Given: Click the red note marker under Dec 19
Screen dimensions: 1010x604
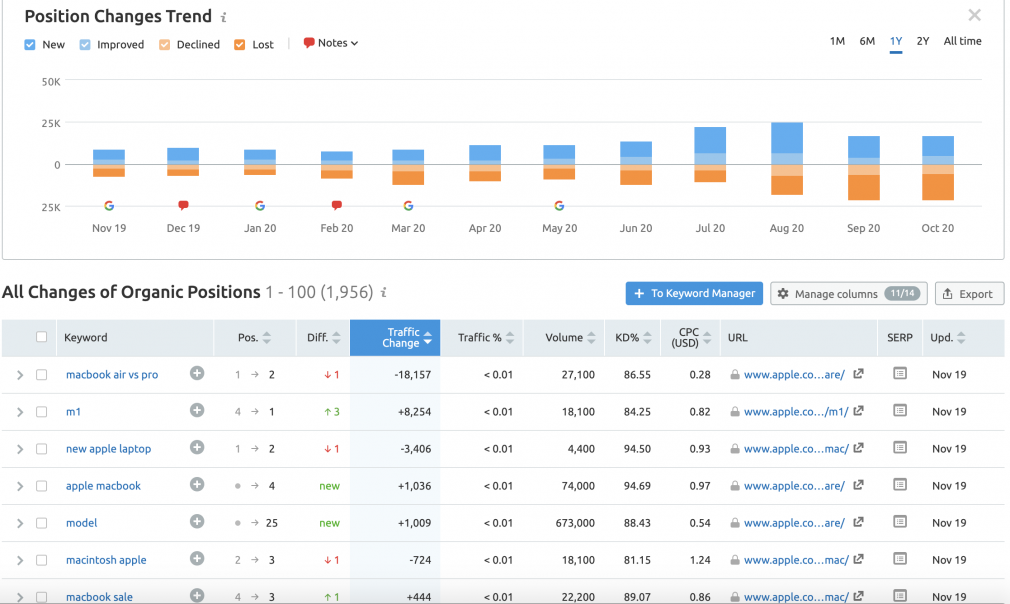Looking at the screenshot, I should pyautogui.click(x=184, y=205).
